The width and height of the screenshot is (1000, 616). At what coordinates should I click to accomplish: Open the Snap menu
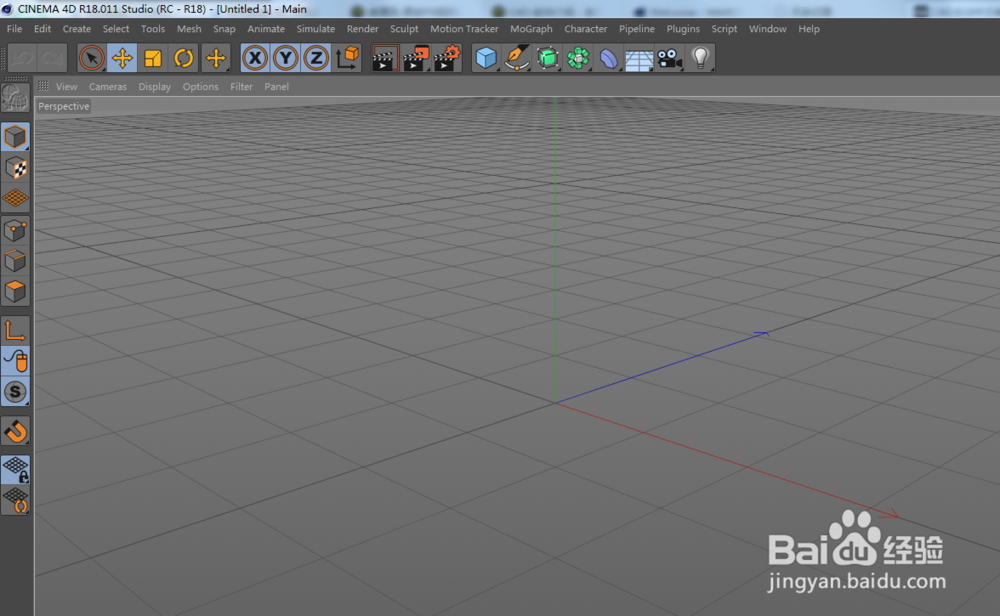click(224, 29)
